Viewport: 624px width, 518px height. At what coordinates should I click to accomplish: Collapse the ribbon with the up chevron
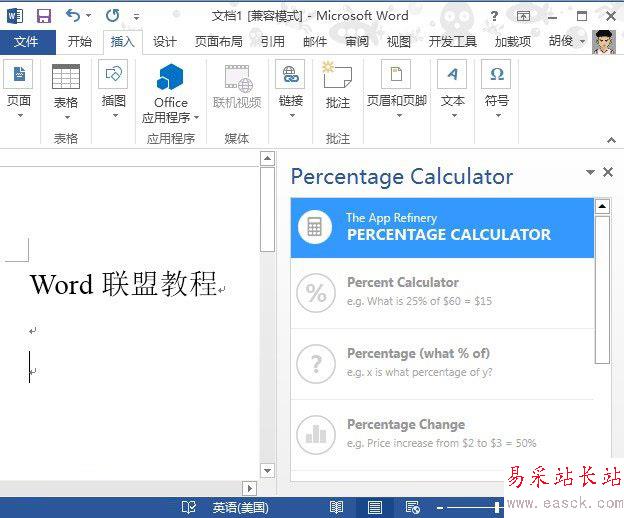pyautogui.click(x=611, y=140)
